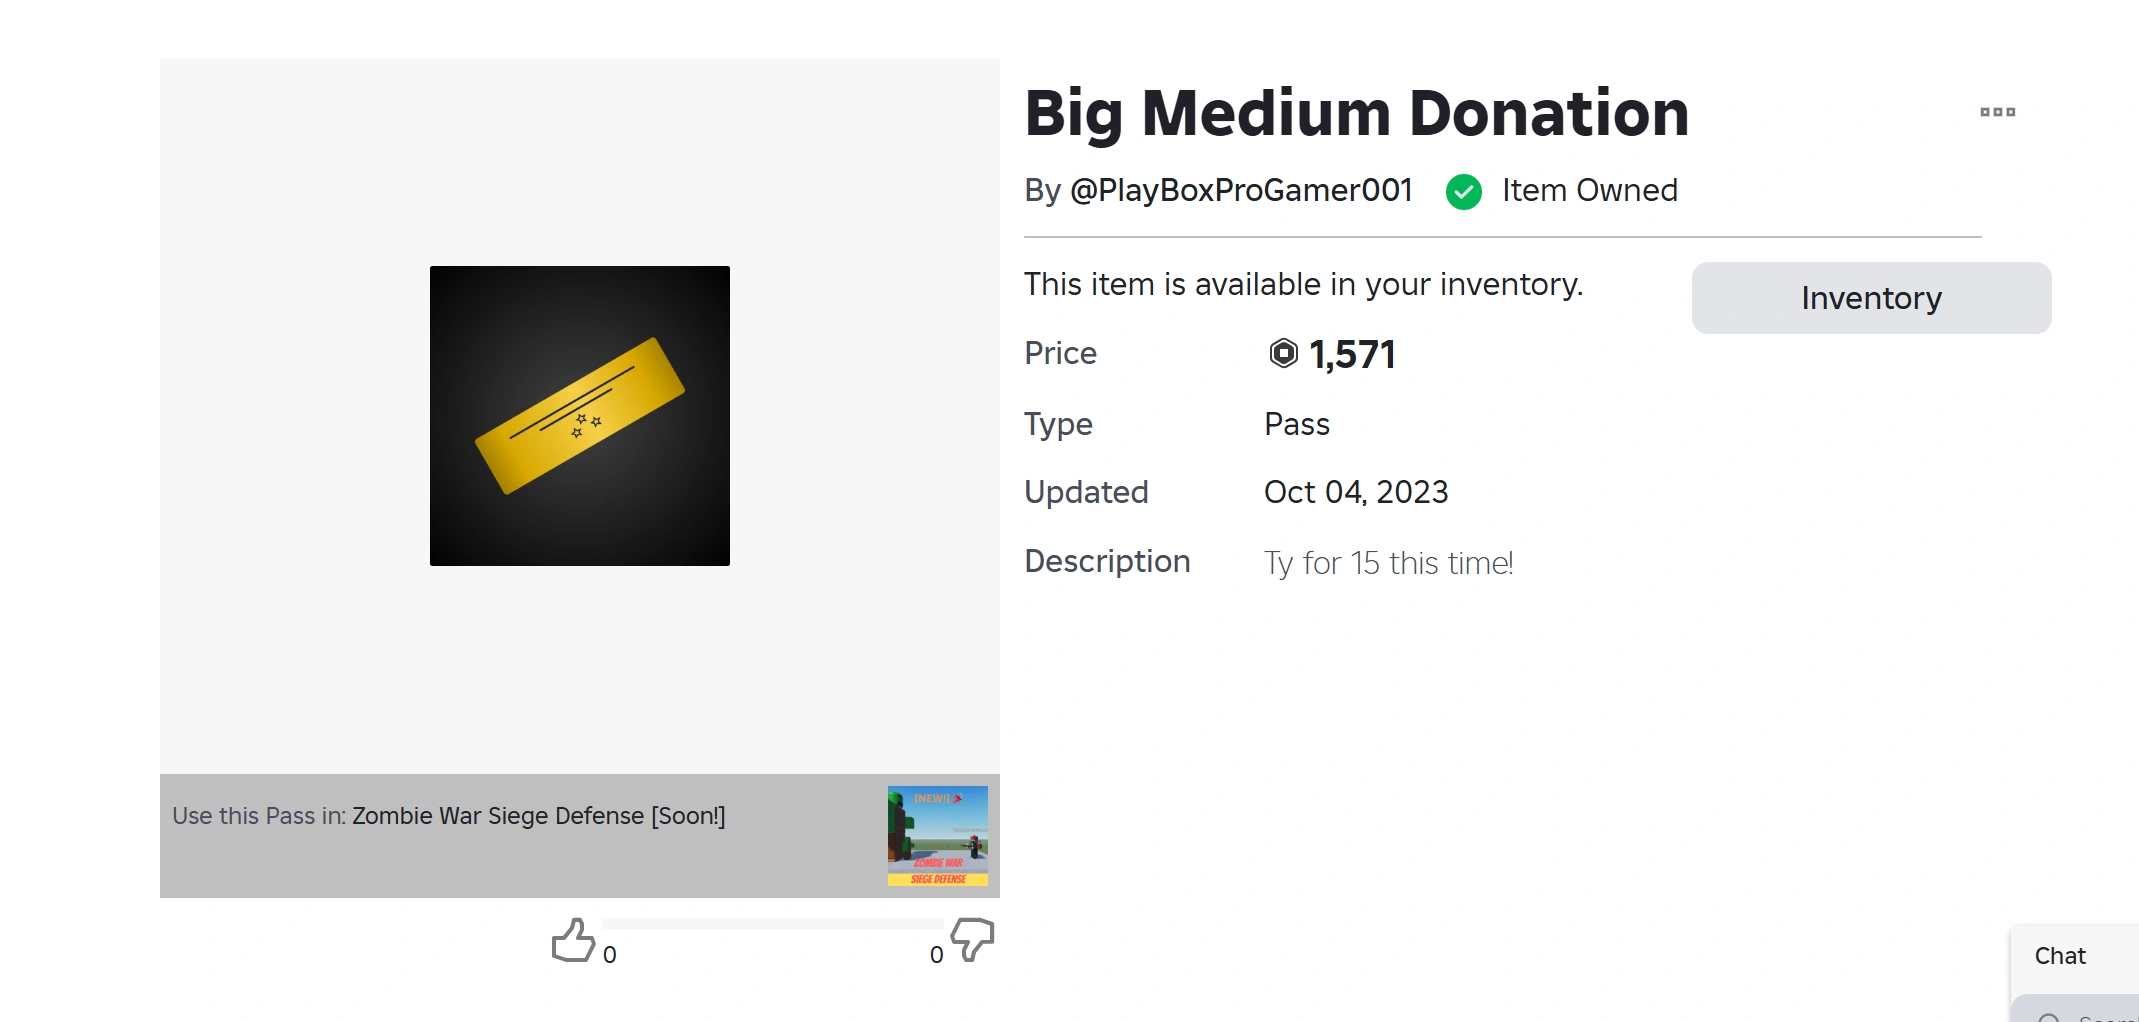The image size is (2139, 1022).
Task: Visit the @PlayBoxProGamer001 creator profile
Action: 1240,190
